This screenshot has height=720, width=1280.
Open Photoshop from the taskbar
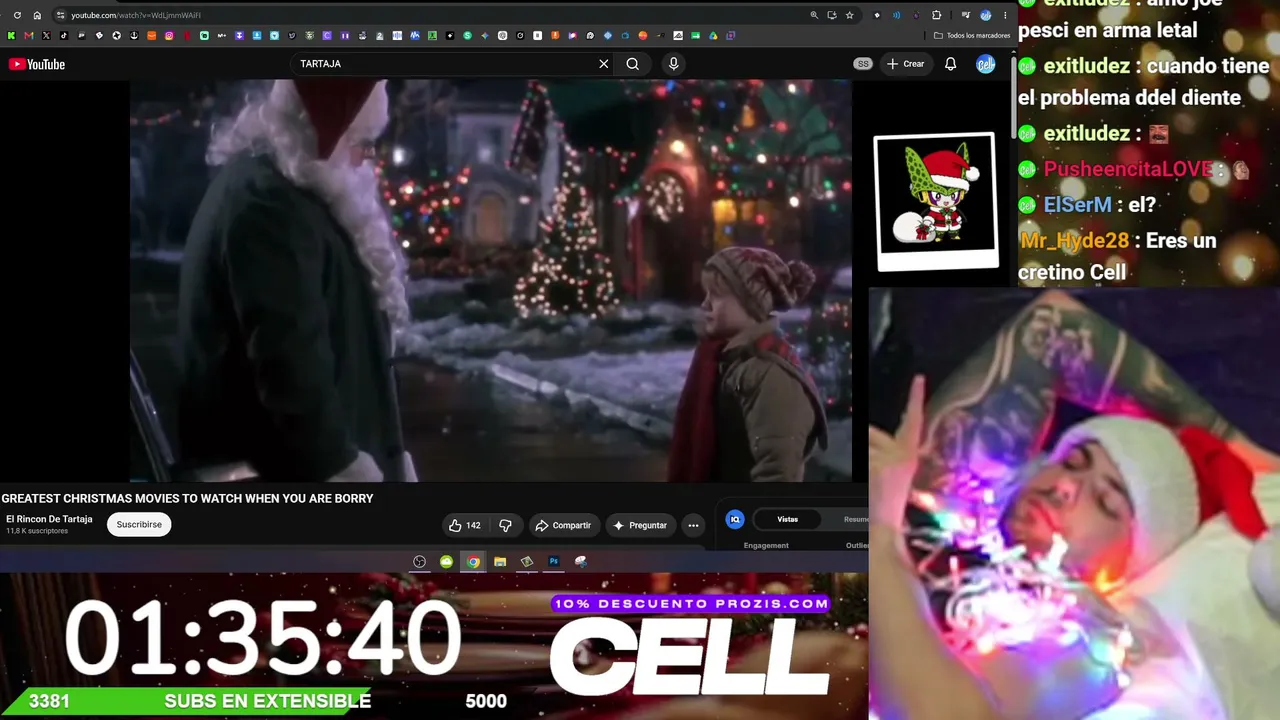(x=554, y=562)
